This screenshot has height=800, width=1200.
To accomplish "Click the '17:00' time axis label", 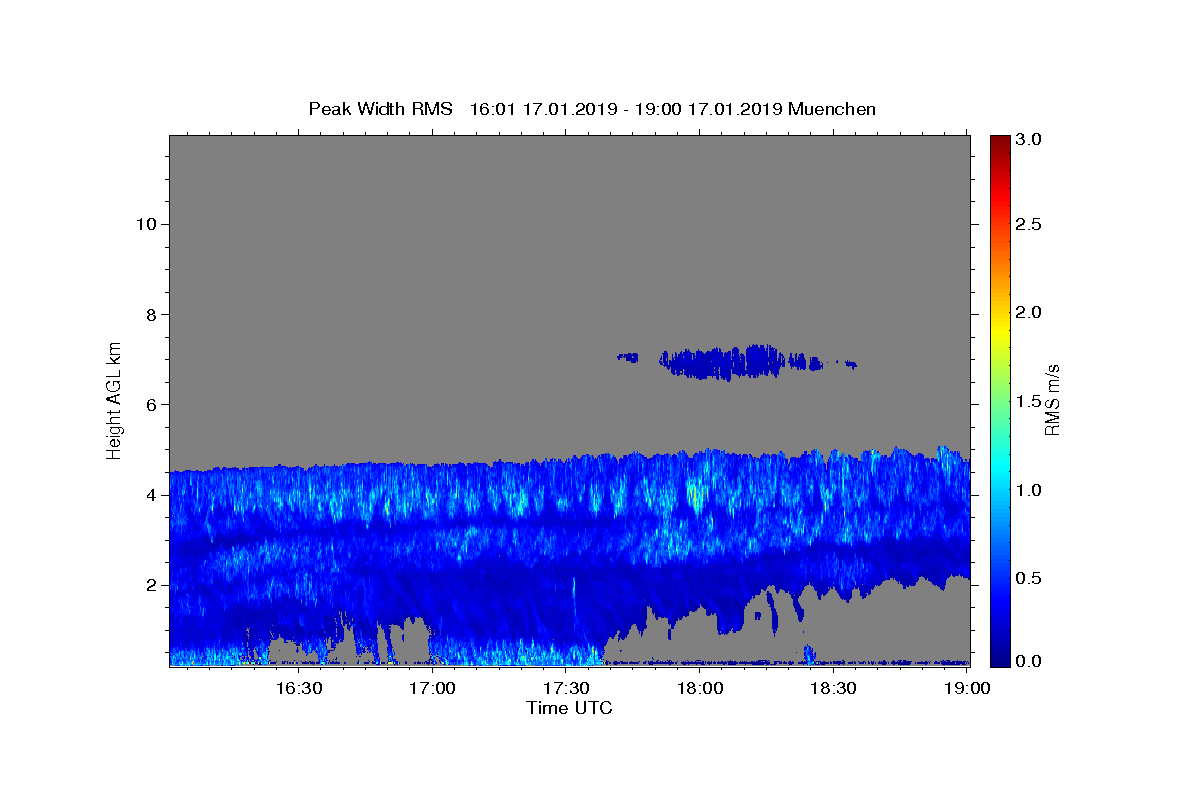I will [433, 688].
